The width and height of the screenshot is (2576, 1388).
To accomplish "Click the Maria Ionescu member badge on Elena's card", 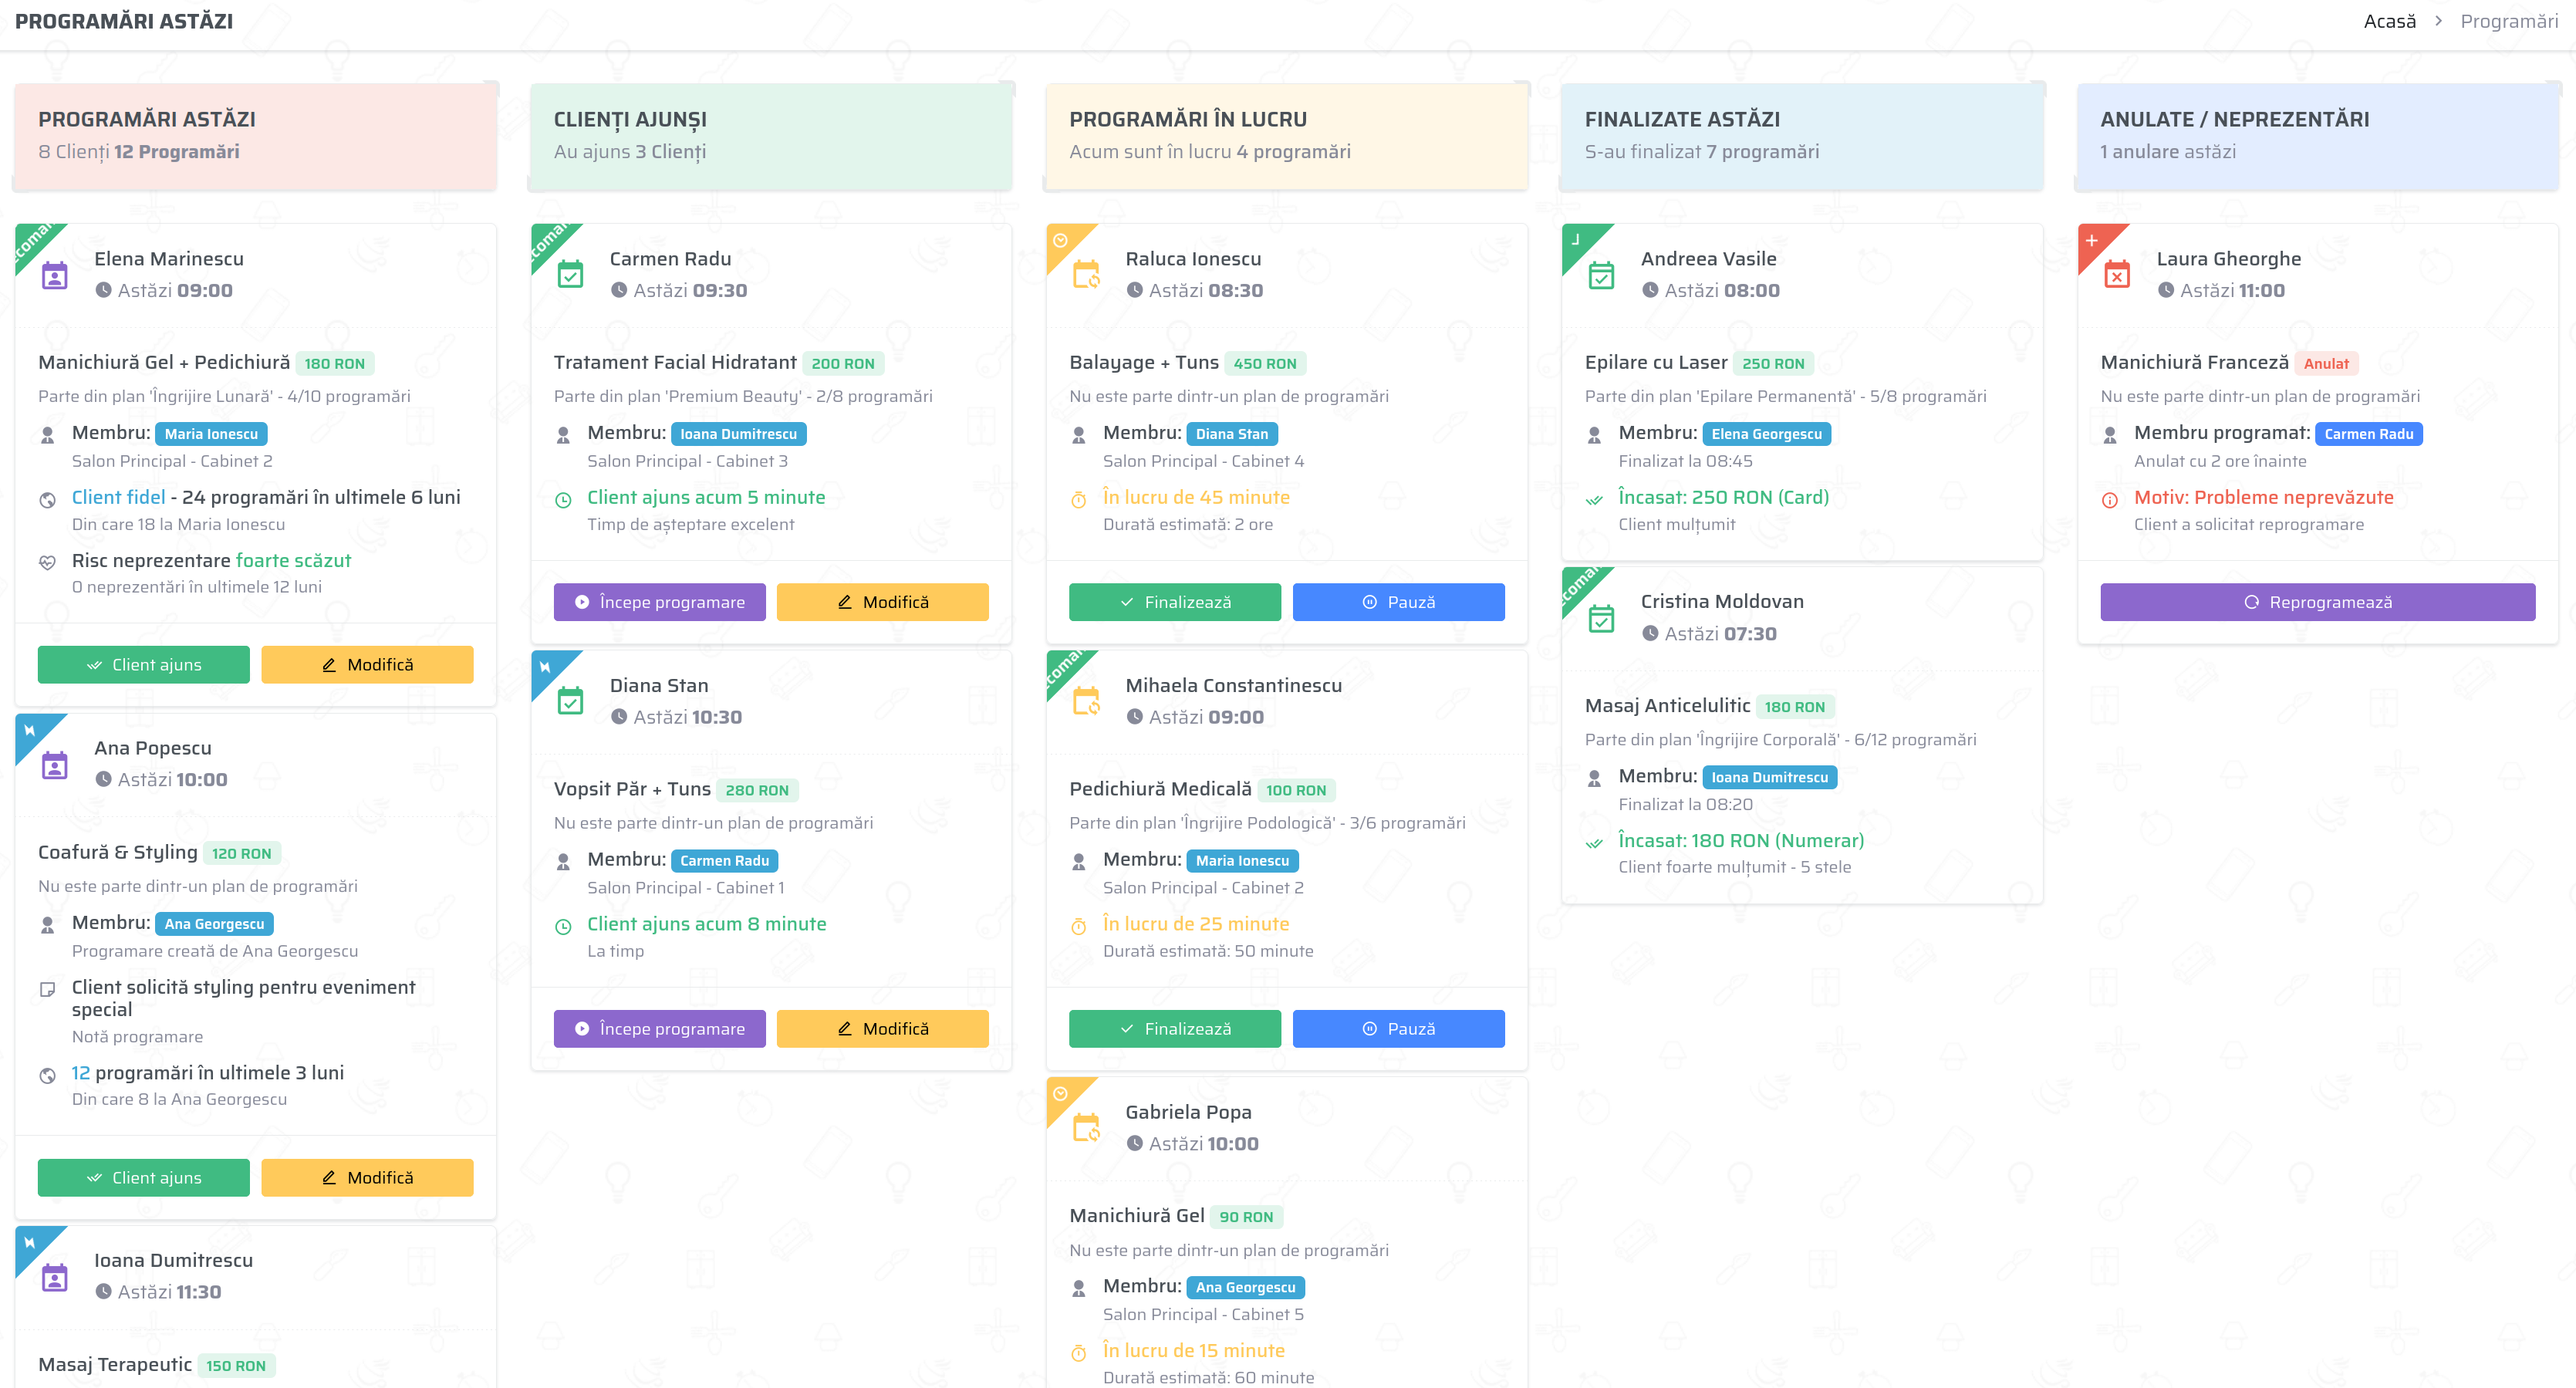I will click(x=211, y=434).
